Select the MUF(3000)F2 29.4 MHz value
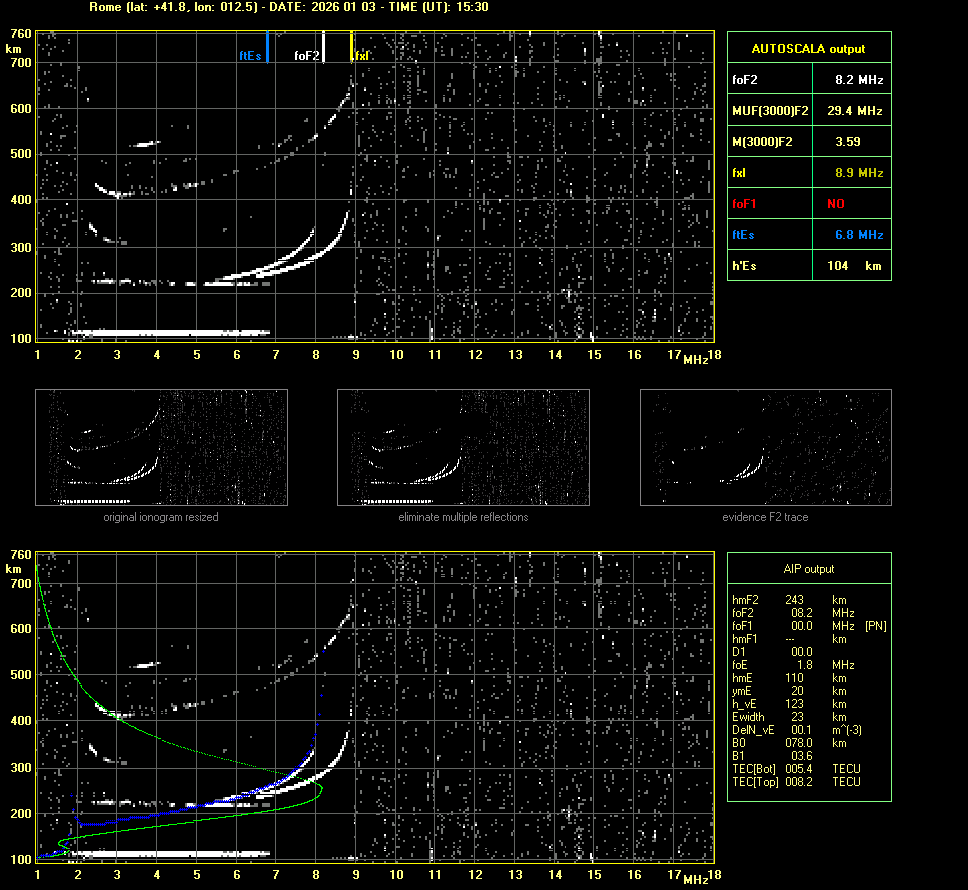This screenshot has width=968, height=890. [859, 110]
